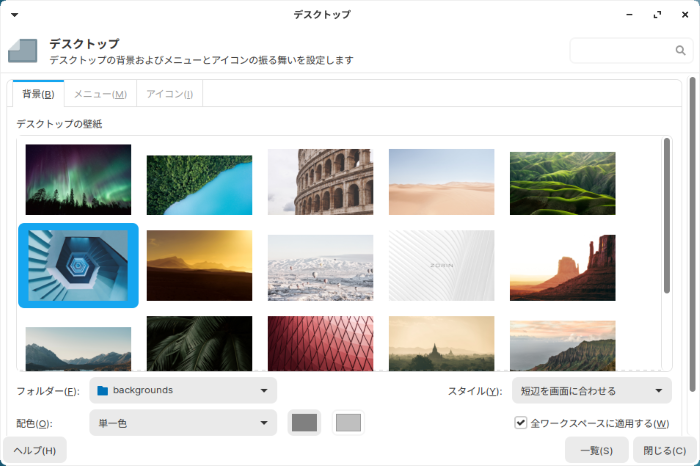Click the search input field
Image resolution: width=700 pixels, height=466 pixels.
tap(620, 51)
